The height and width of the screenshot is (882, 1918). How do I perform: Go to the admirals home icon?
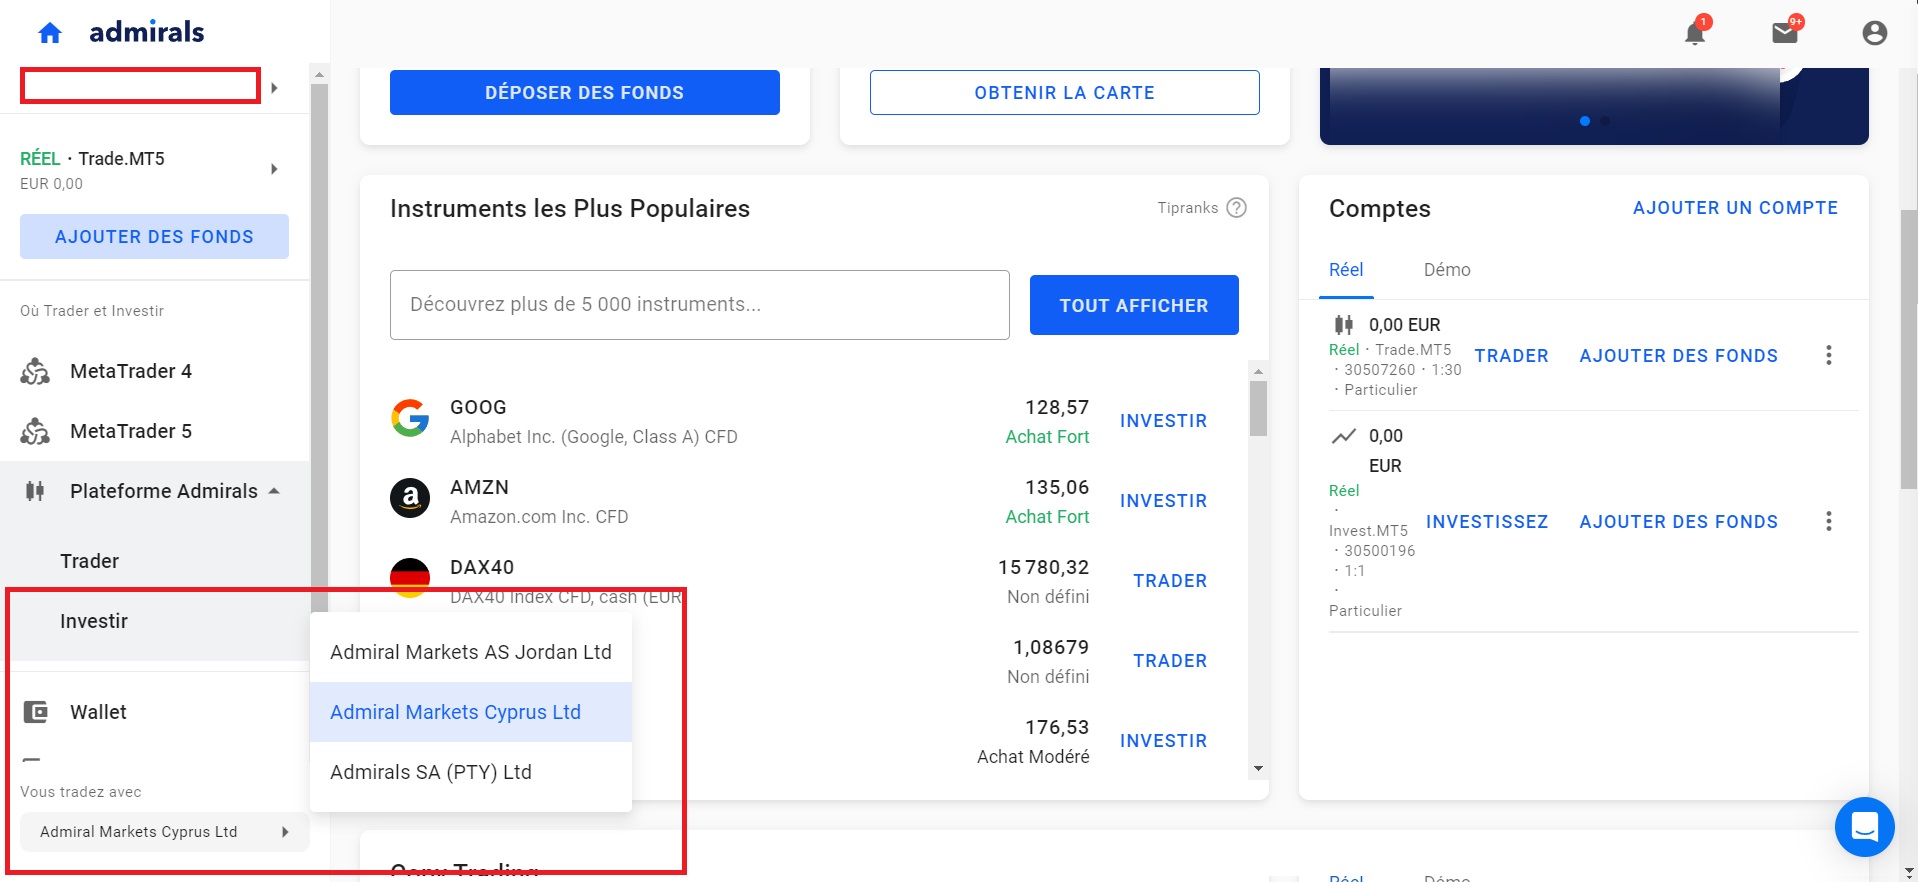click(x=50, y=33)
